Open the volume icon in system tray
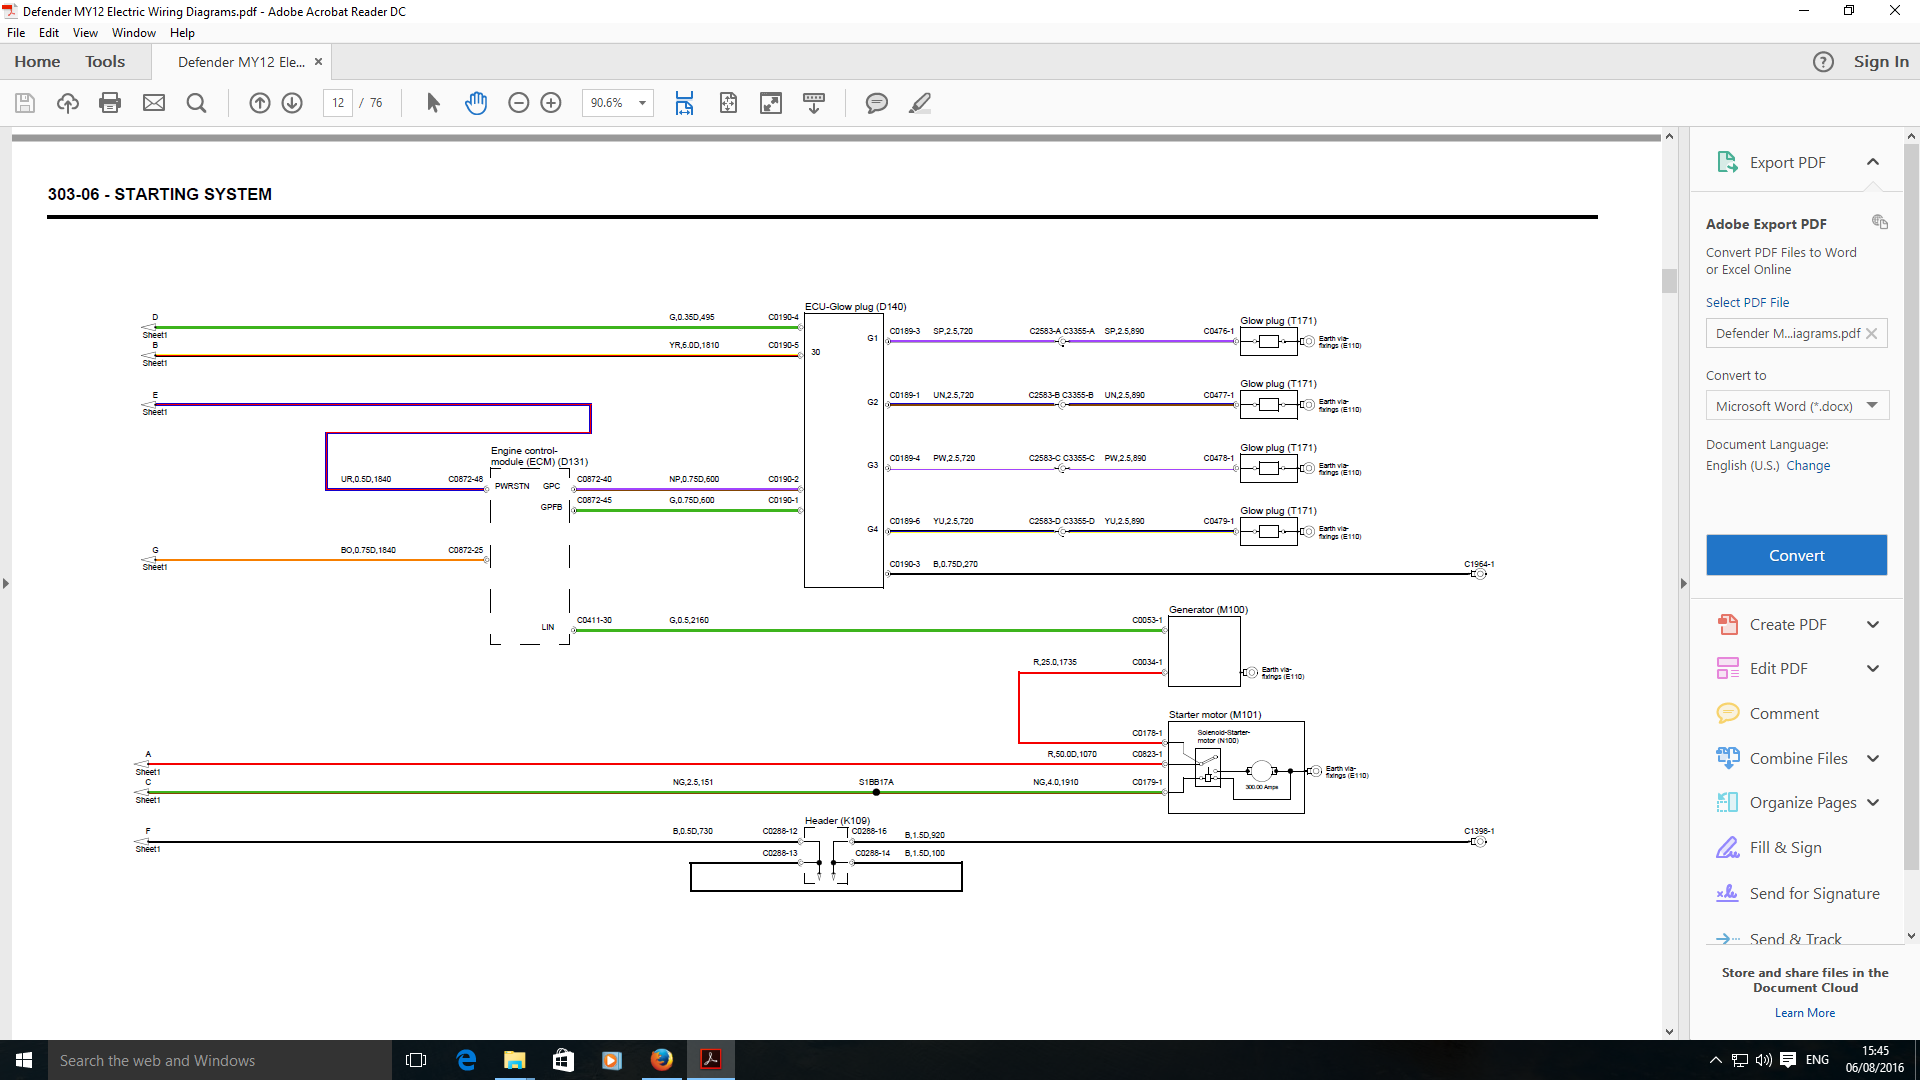 tap(1763, 1060)
